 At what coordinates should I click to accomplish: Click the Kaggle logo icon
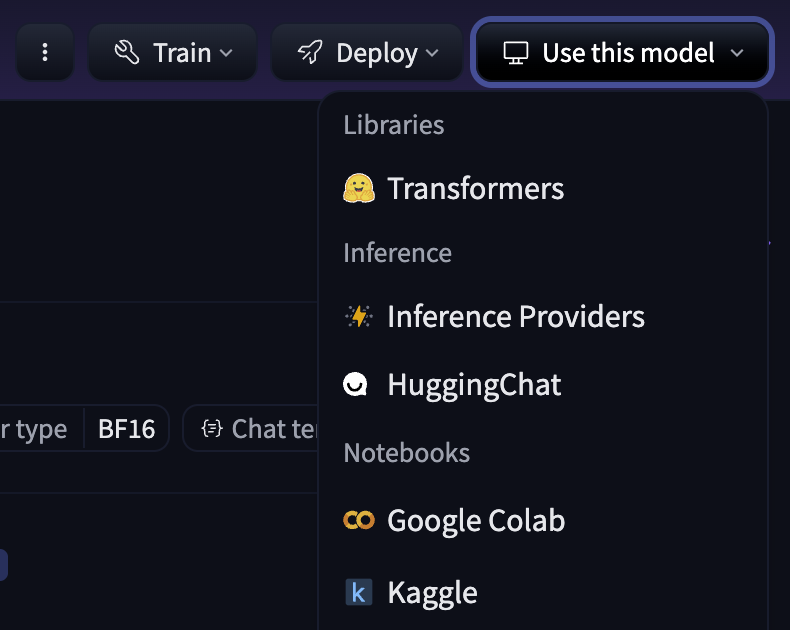pos(358,592)
